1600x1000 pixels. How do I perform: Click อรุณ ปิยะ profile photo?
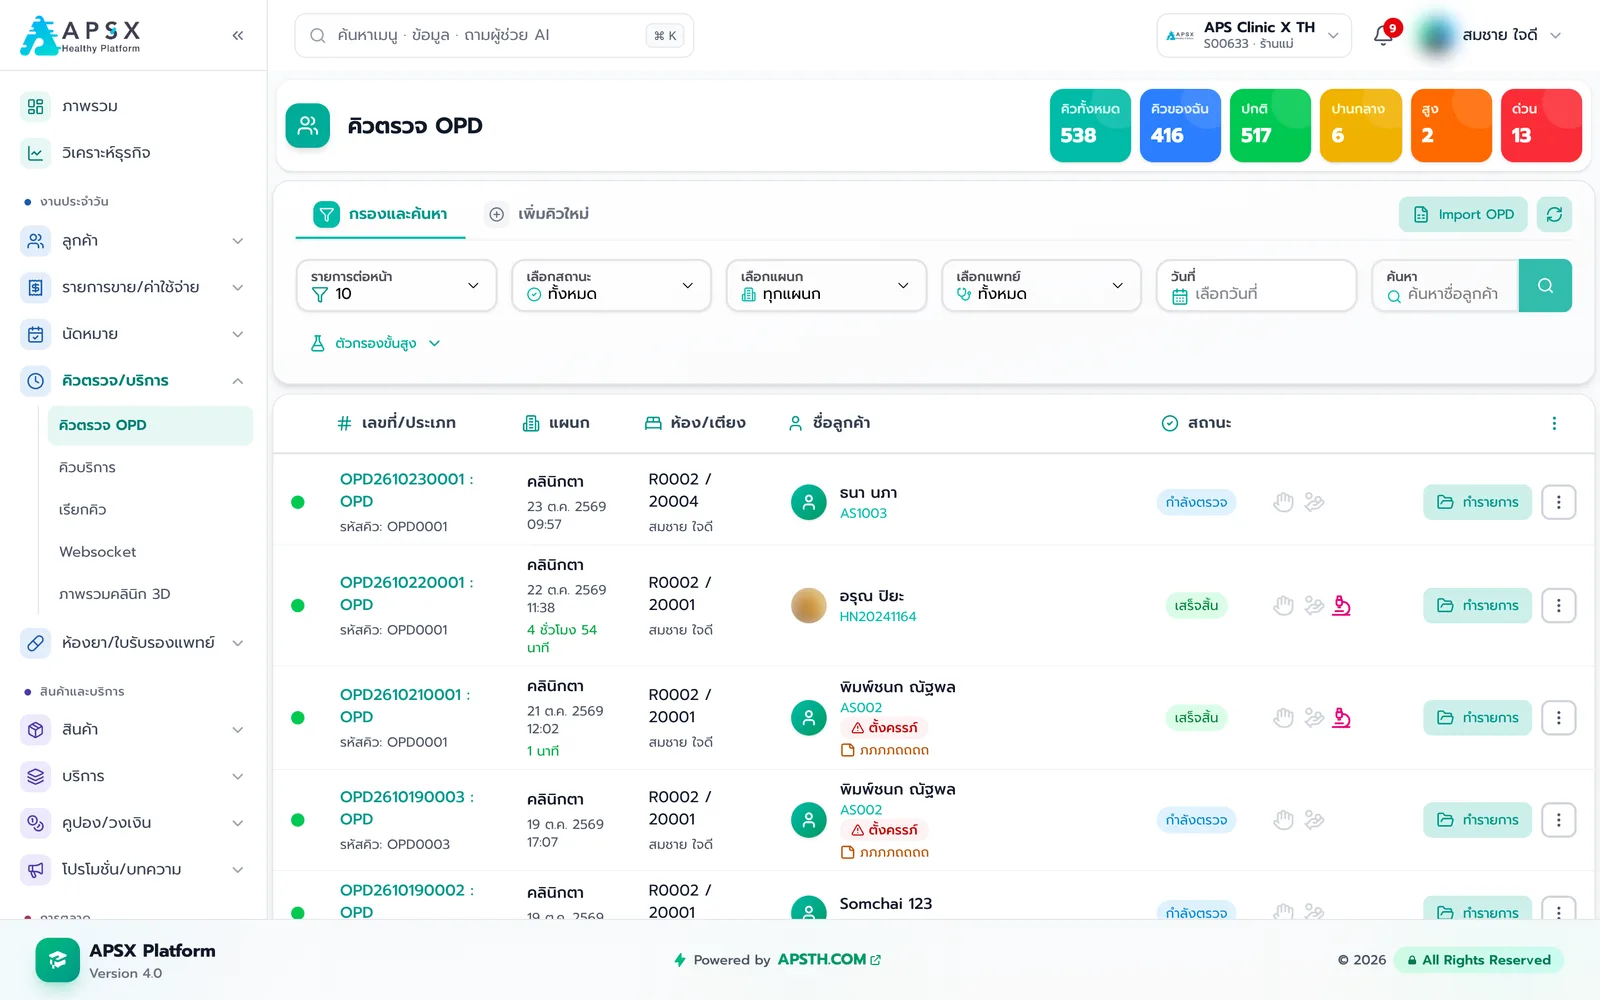click(808, 605)
